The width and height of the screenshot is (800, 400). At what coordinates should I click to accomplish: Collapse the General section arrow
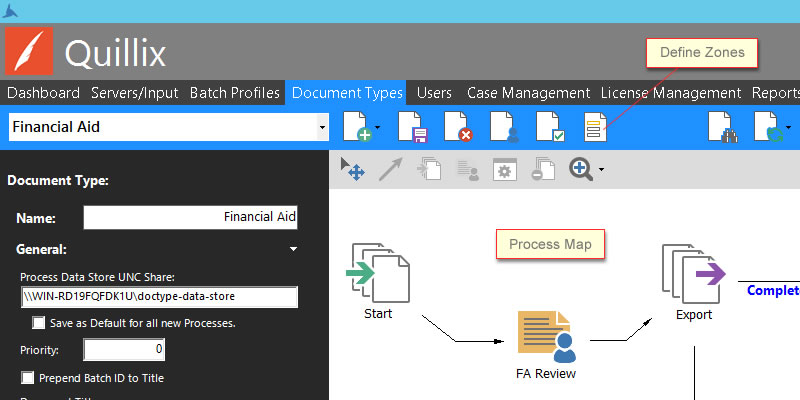pos(293,249)
